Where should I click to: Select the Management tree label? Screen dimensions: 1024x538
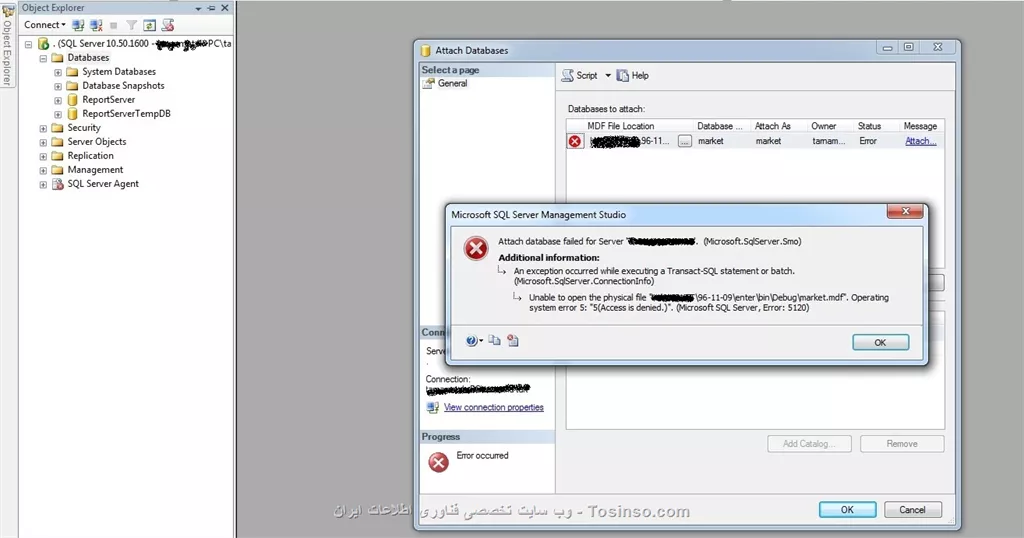pyautogui.click(x=95, y=170)
